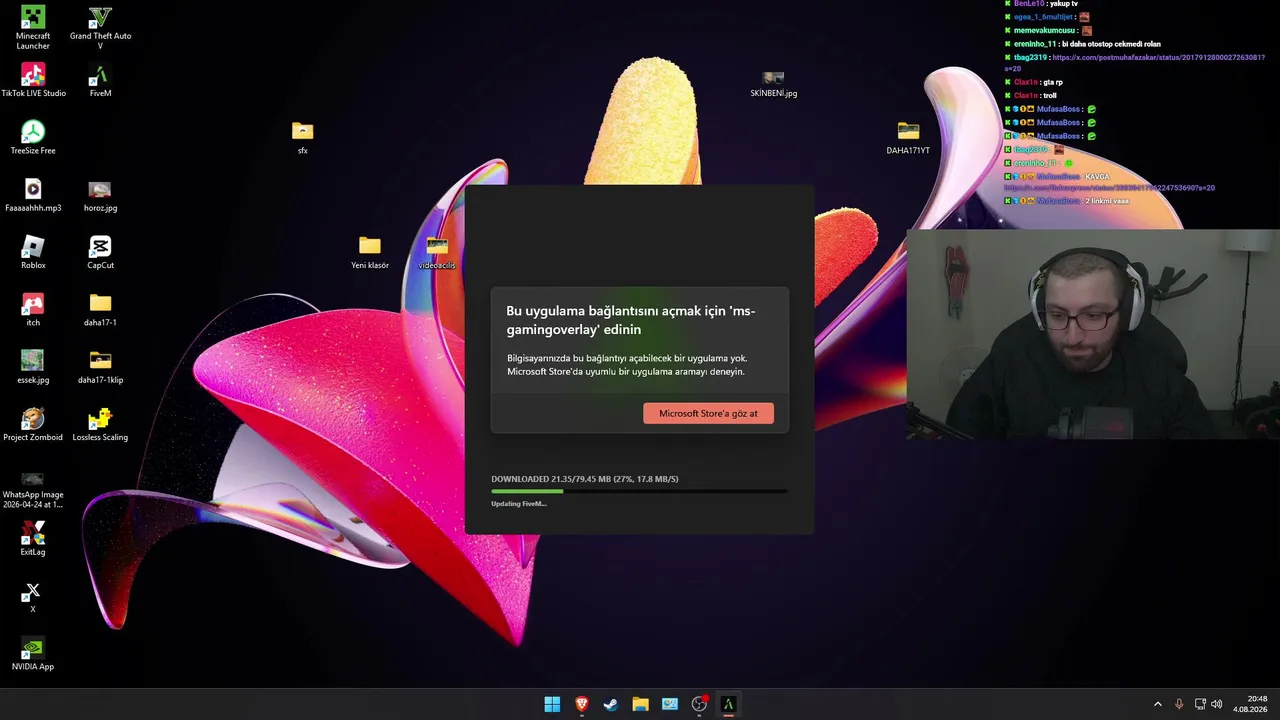Open the ExitLag desktop icon
1280x720 pixels.
(33, 538)
